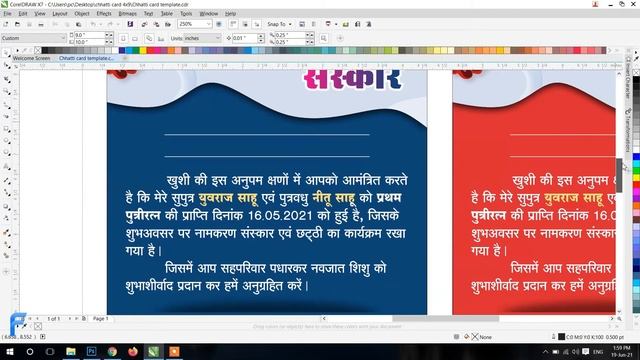Pick the yellow swatch in color palette
The image size is (640, 360).
pyautogui.click(x=143, y=50)
